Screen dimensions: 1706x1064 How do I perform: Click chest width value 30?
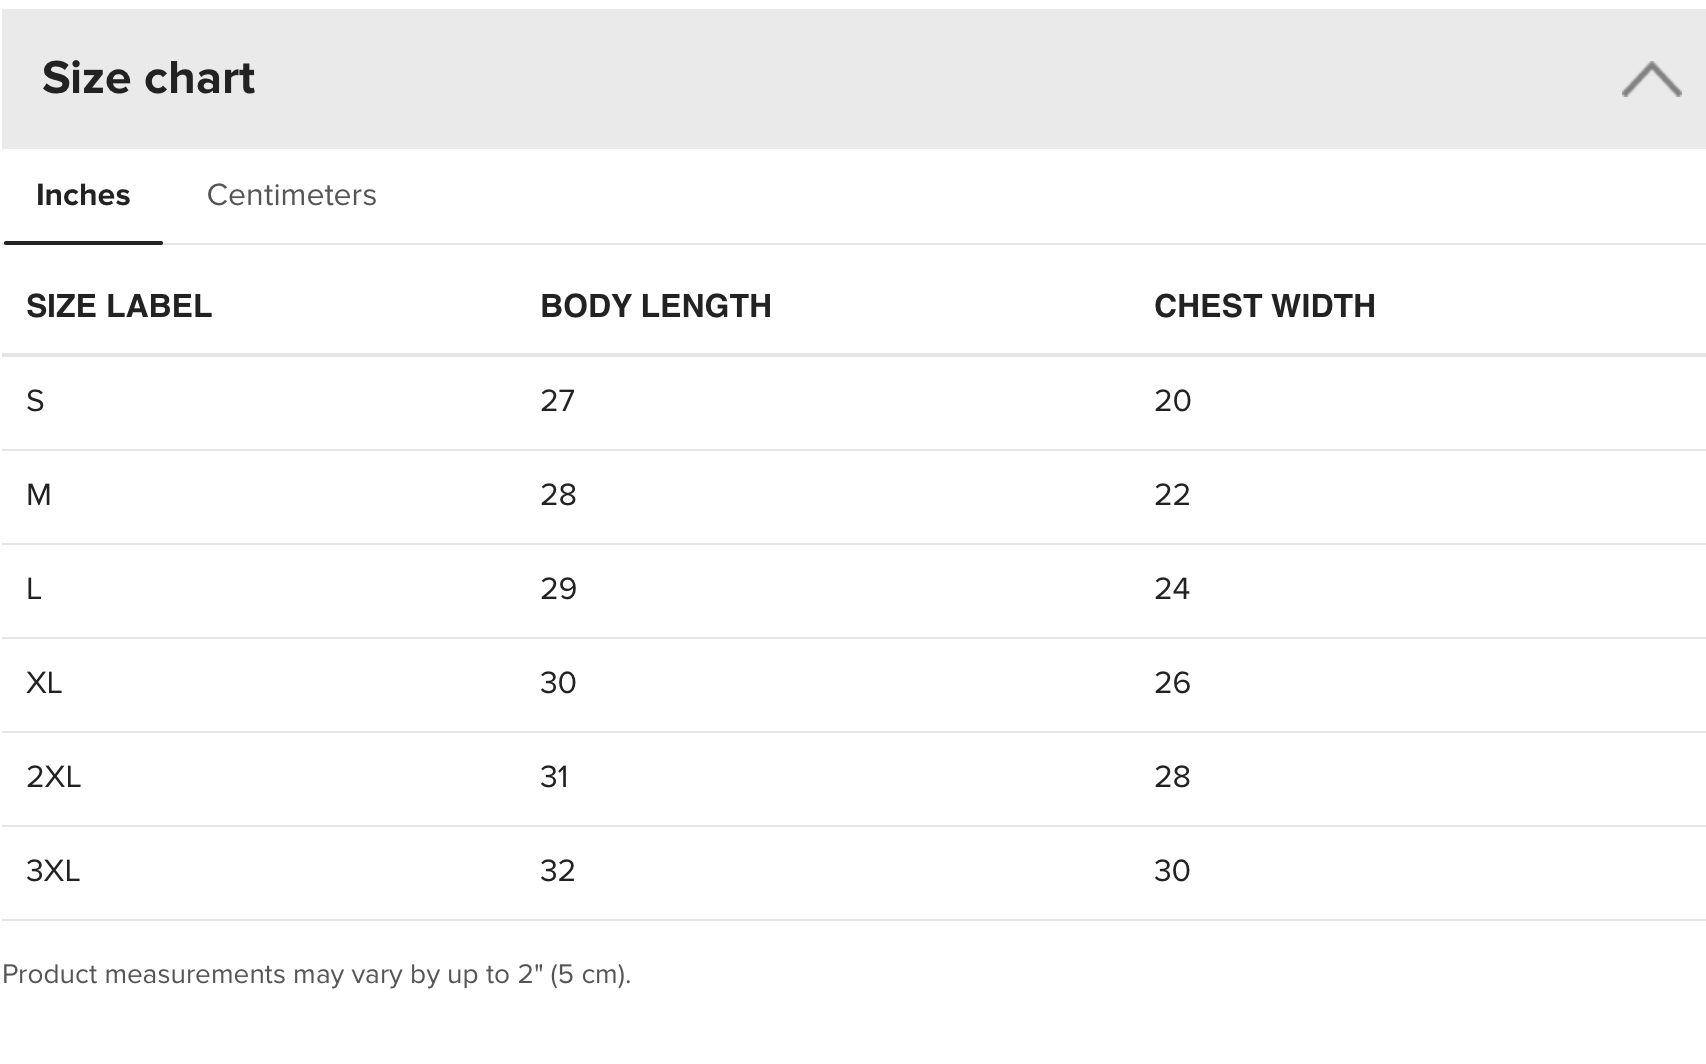pos(1172,871)
